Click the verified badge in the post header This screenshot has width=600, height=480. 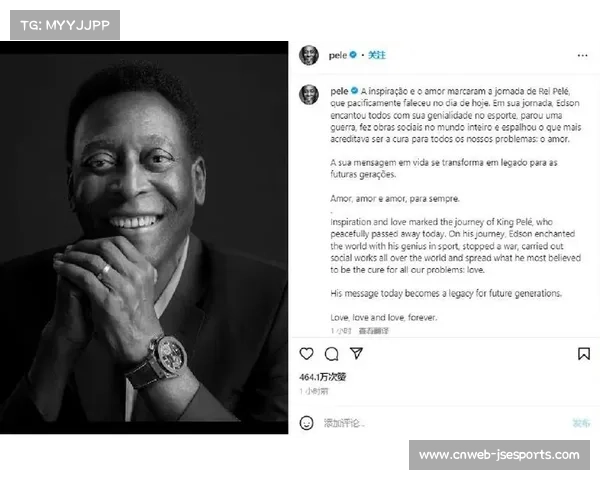pos(353,55)
